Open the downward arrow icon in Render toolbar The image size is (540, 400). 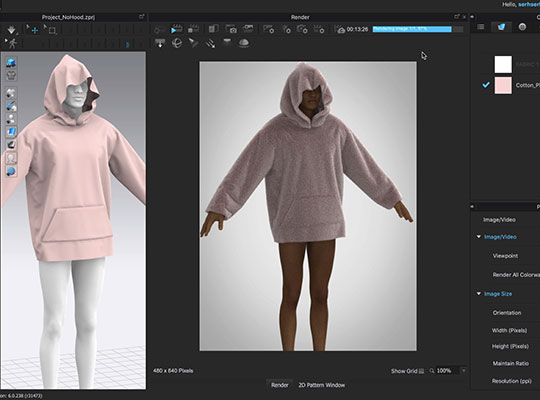160,43
